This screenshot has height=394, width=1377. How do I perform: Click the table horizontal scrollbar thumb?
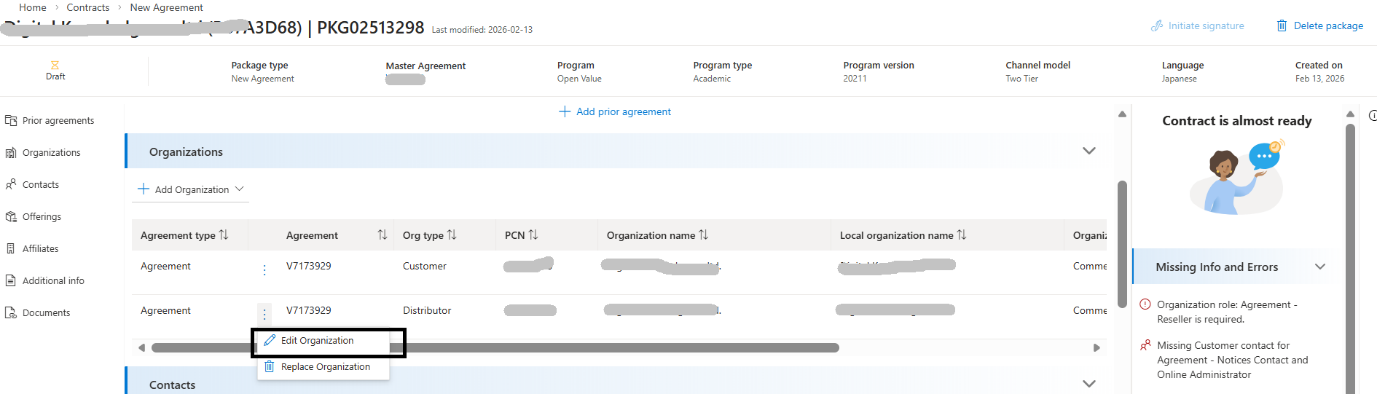coord(494,348)
